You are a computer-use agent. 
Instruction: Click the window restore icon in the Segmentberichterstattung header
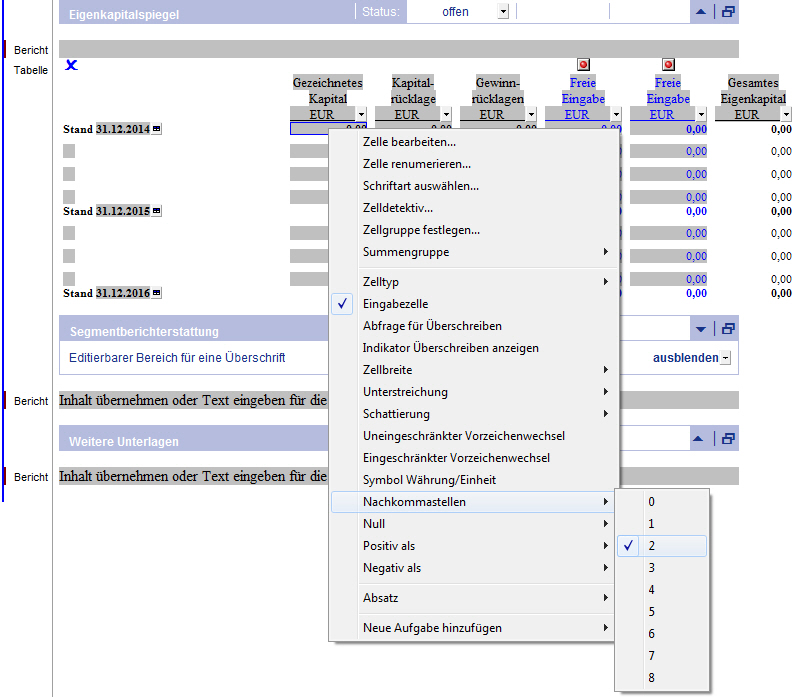(x=728, y=329)
